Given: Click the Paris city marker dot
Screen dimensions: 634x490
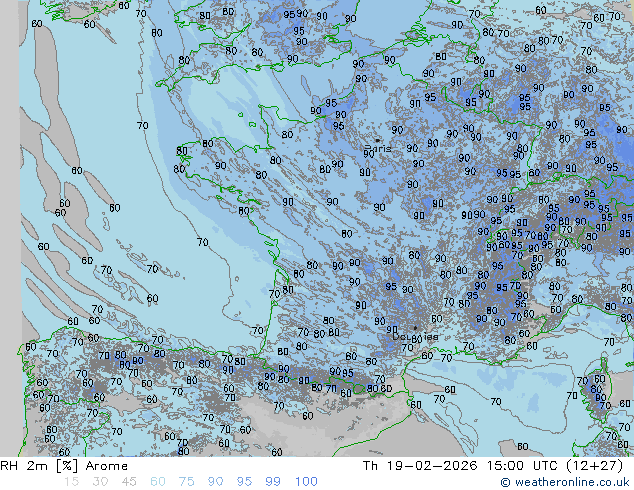Looking at the screenshot, I should tap(376, 140).
